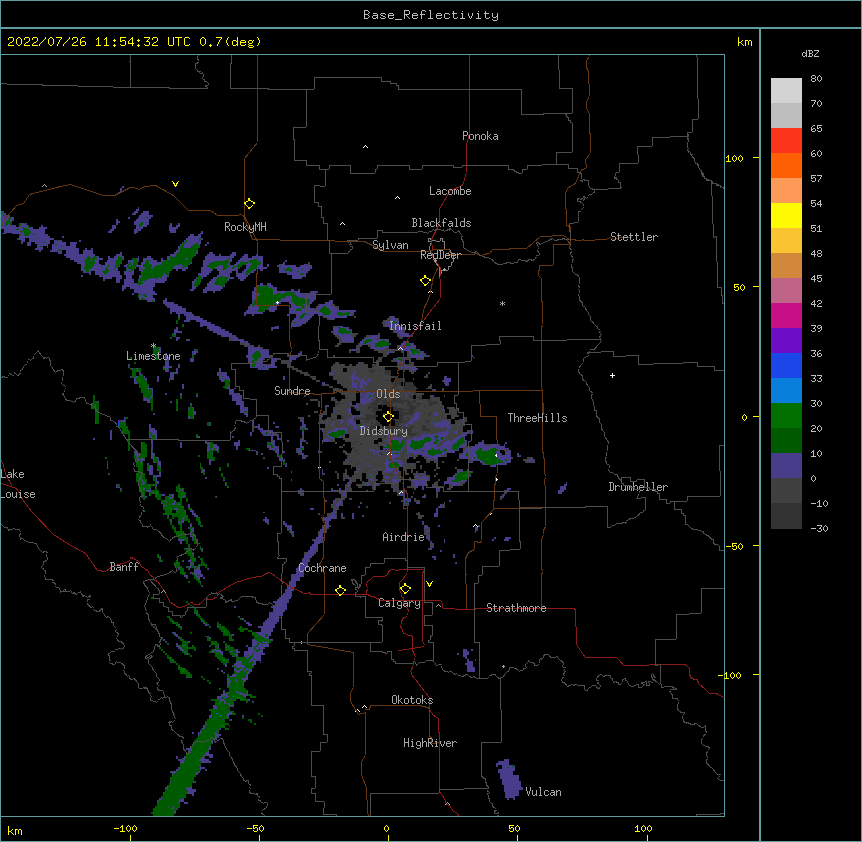Viewport: 862px width, 842px height.
Task: Click the Innisfail city label
Action: [x=415, y=326]
